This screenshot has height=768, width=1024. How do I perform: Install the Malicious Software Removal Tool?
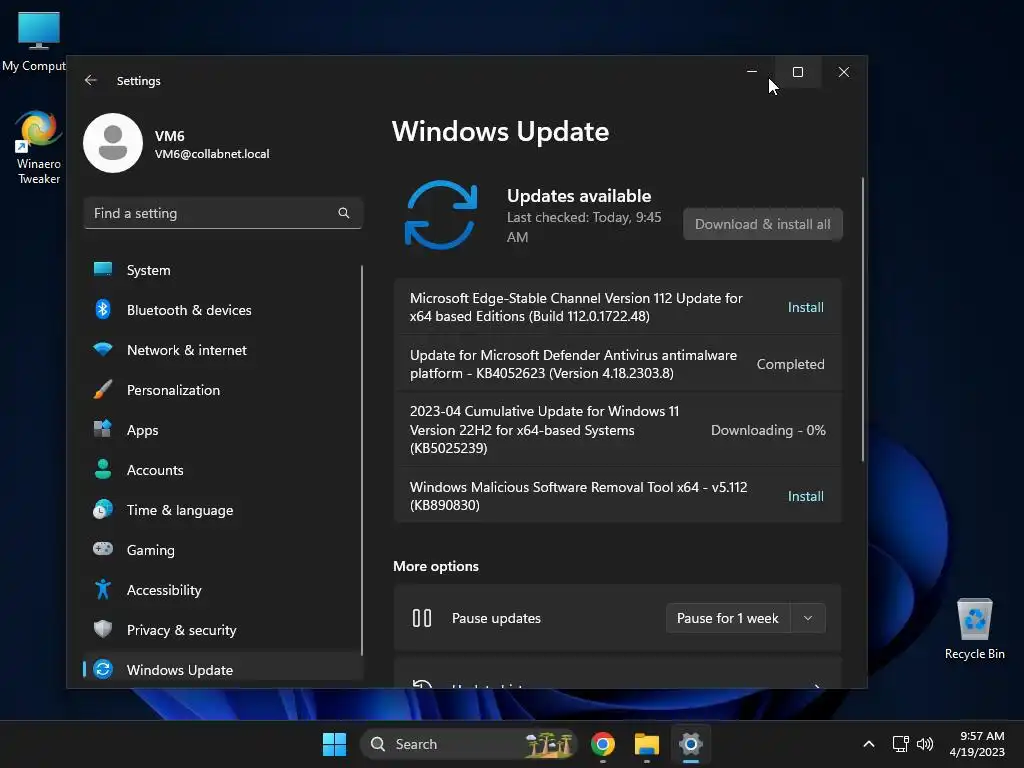(x=805, y=496)
